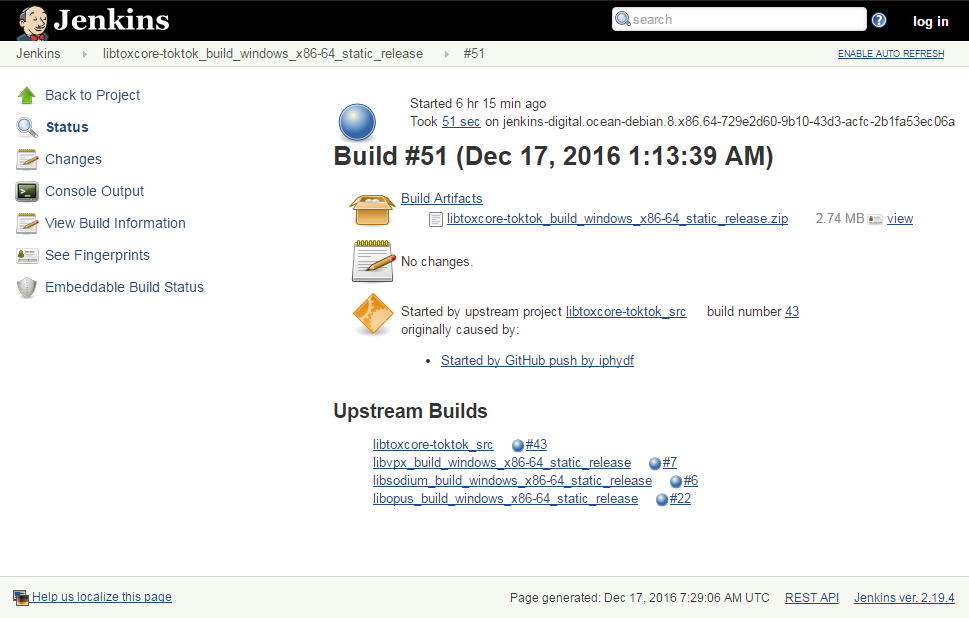Click the Status magnifying glass icon
Screen dimensions: 969x618
coord(27,127)
